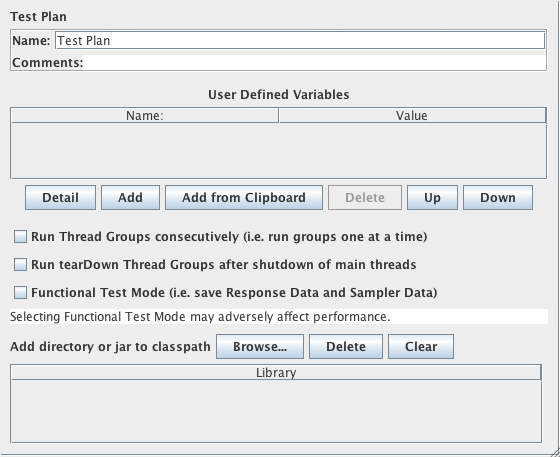
Task: Enable Run Thread Groups consecutively
Action: [20, 237]
